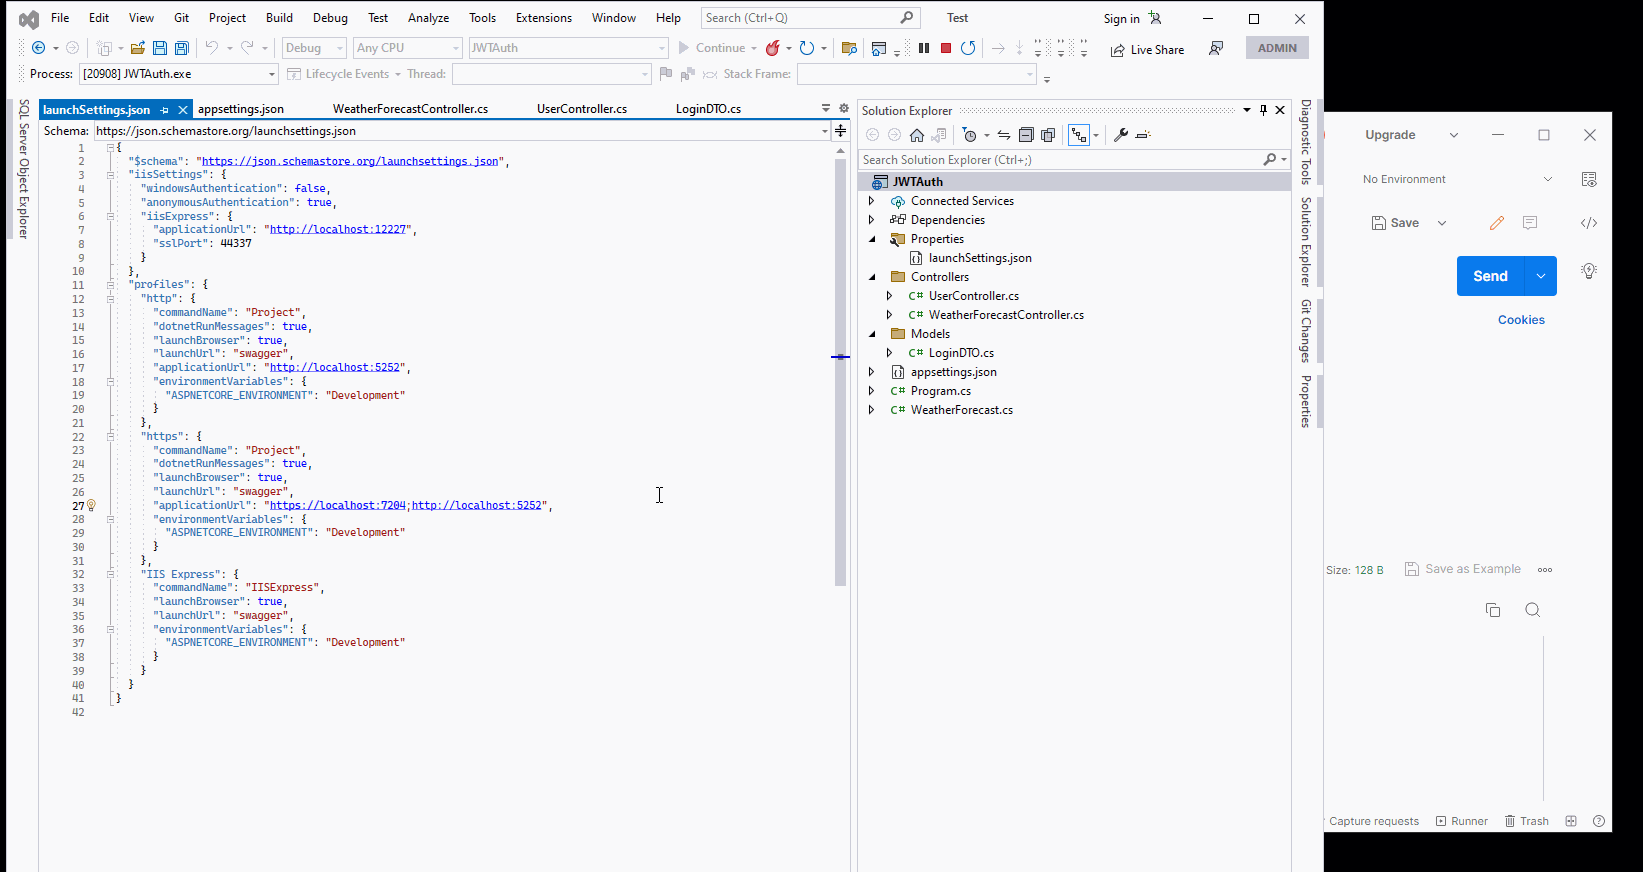
Task: Open the Send options arrow in Postman
Action: point(1541,276)
